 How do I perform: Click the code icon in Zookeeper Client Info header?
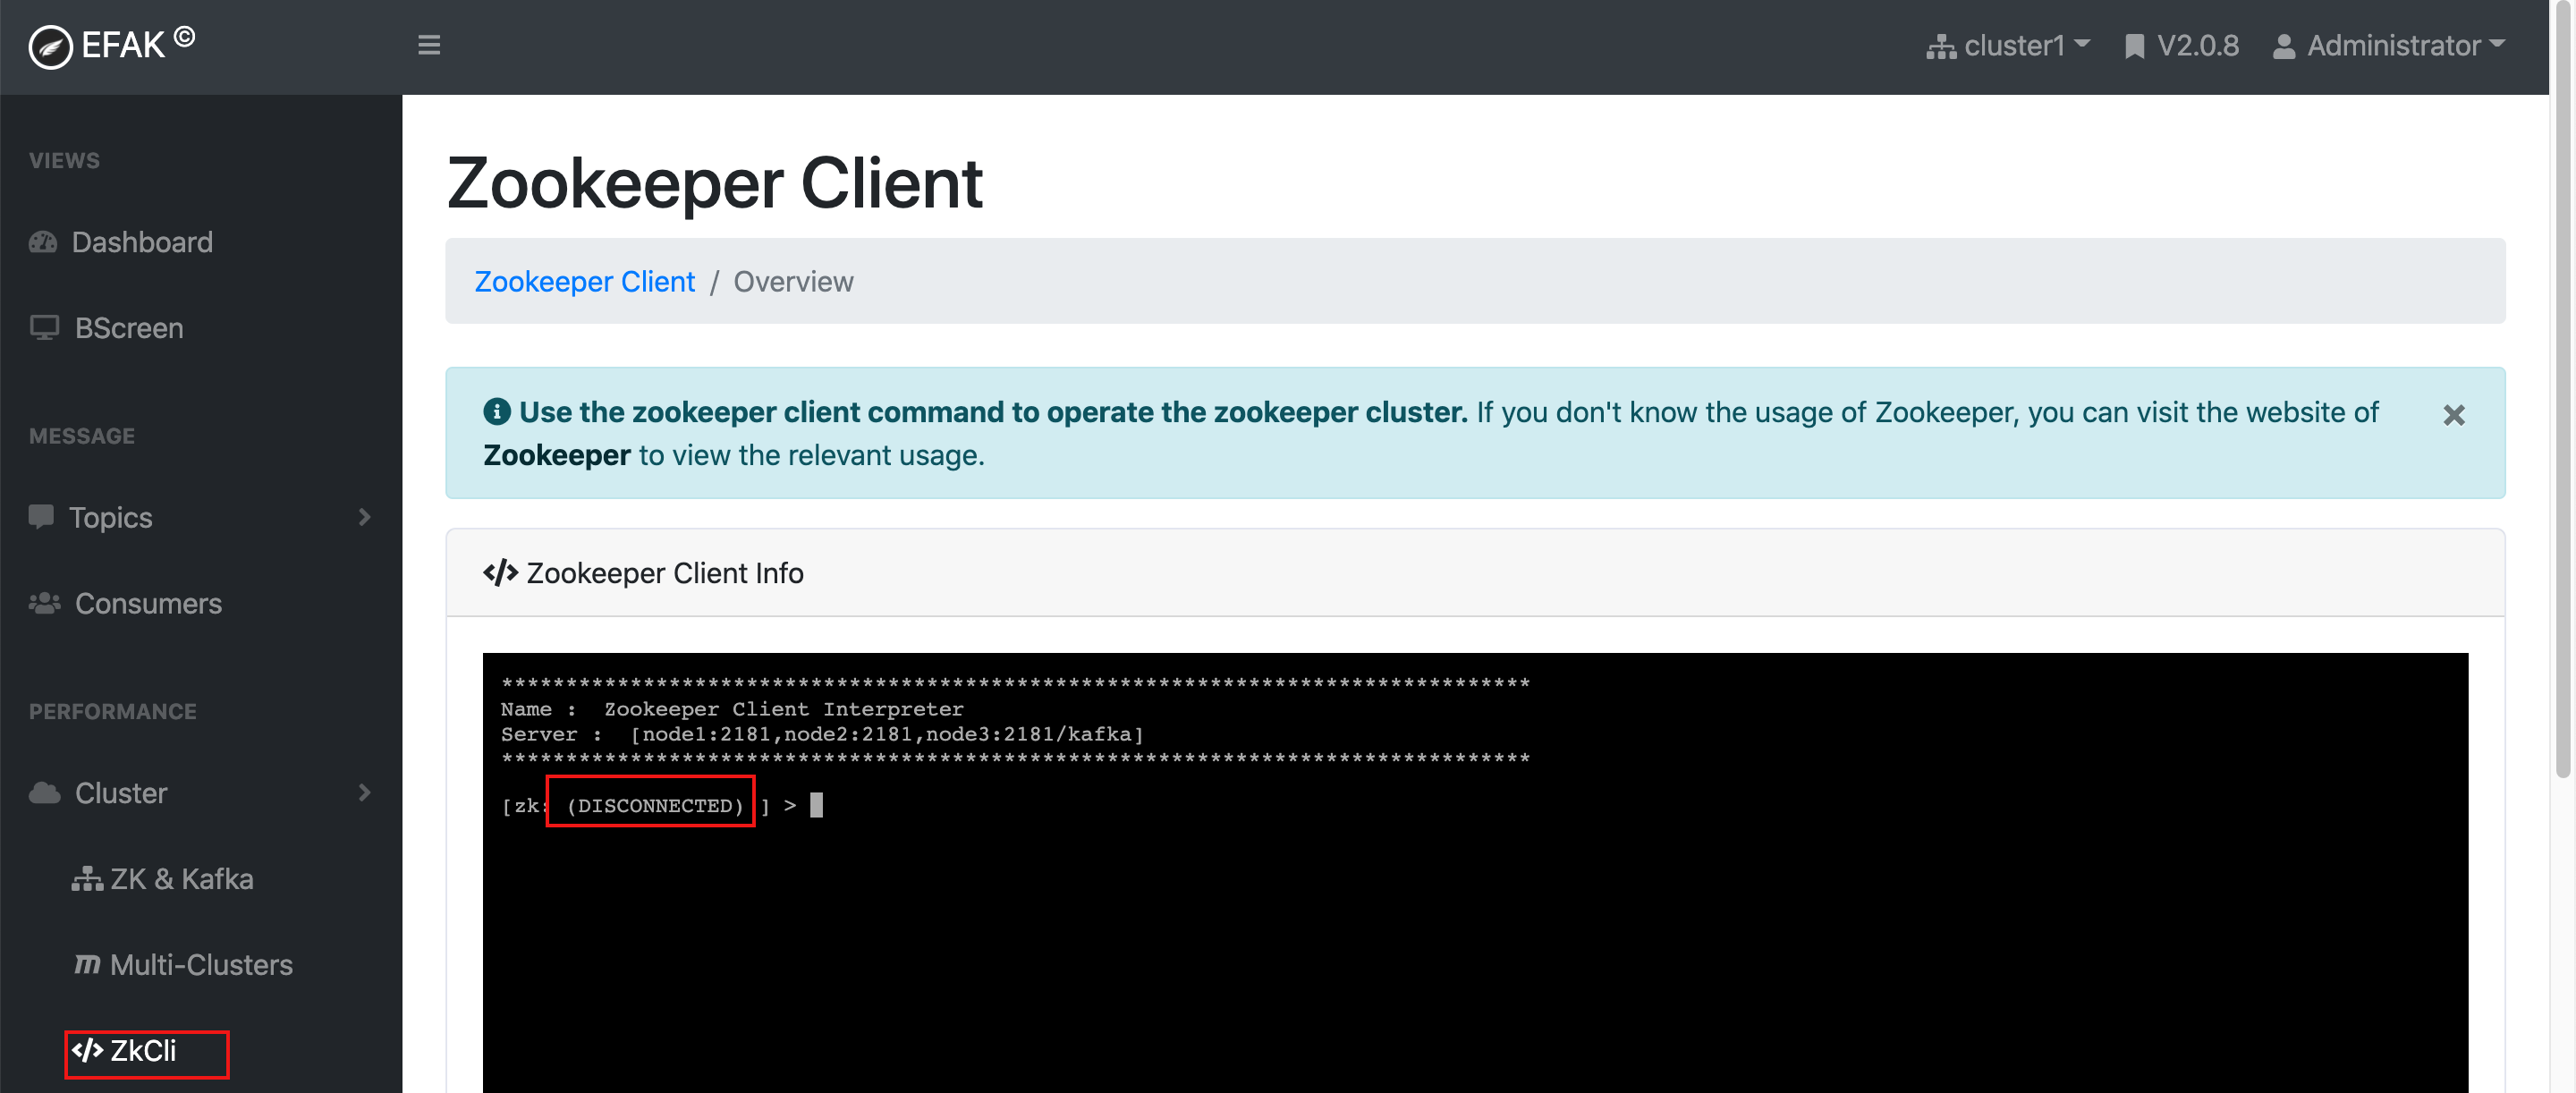(500, 573)
